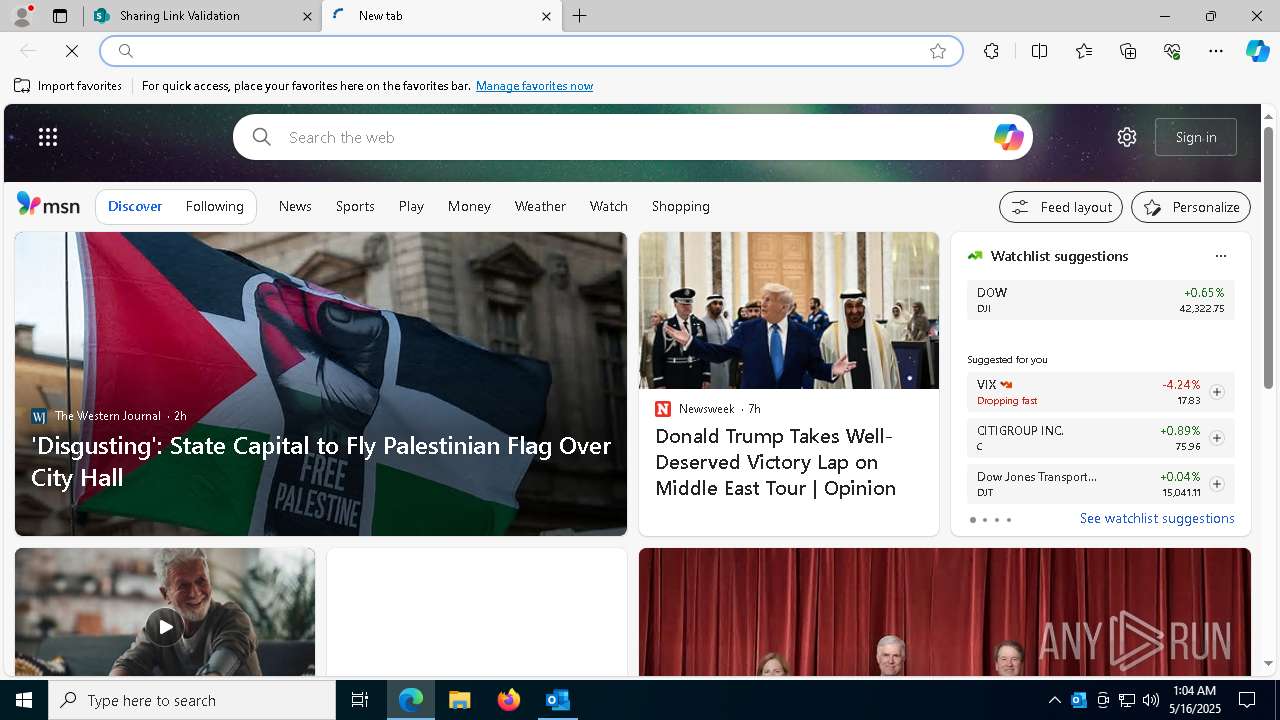Switch to Sharing Link Validation tab

[201, 16]
